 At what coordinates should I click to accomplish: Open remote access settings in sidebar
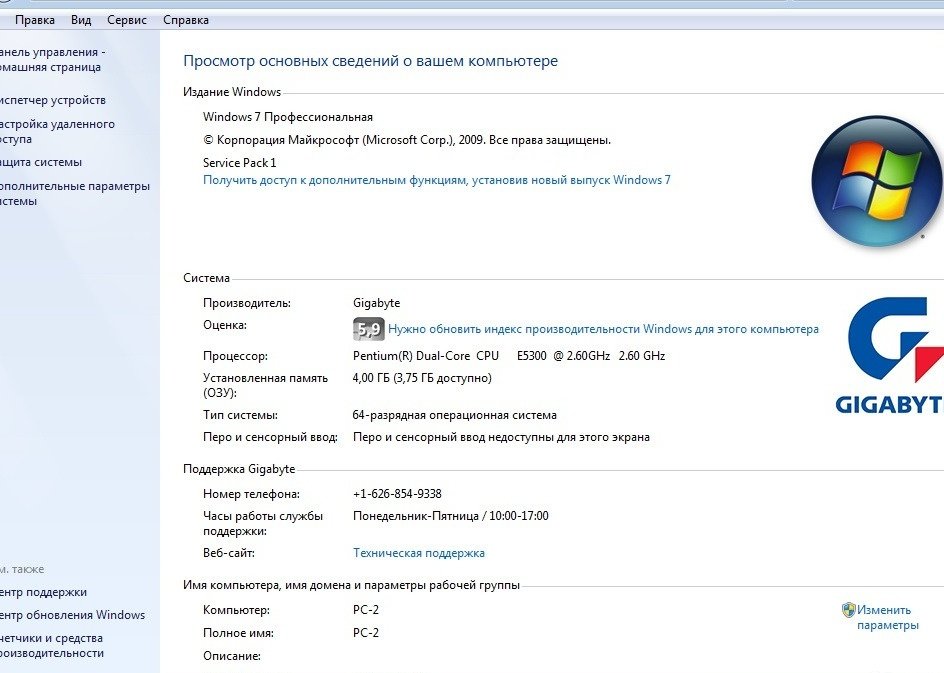click(57, 131)
